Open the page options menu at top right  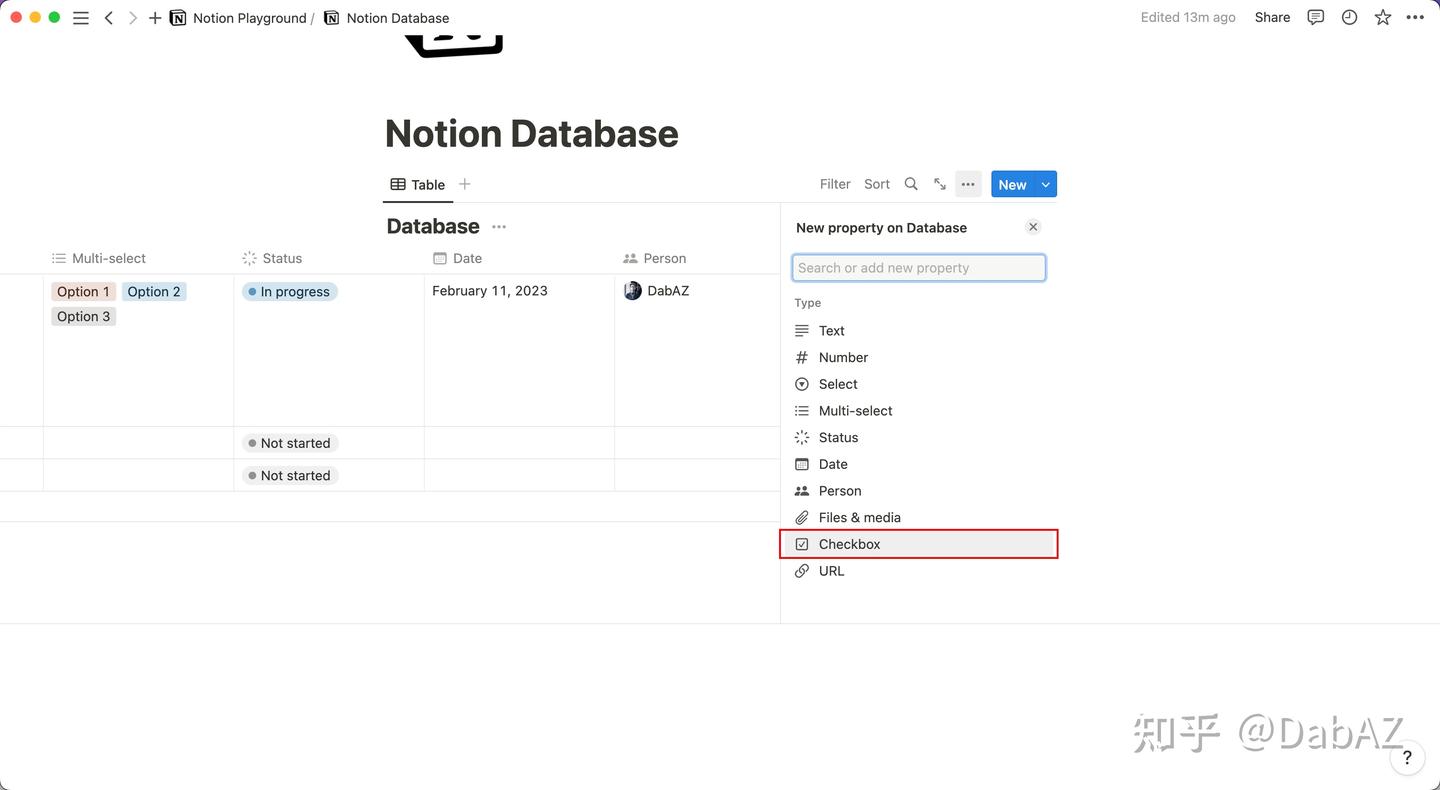click(x=1415, y=17)
